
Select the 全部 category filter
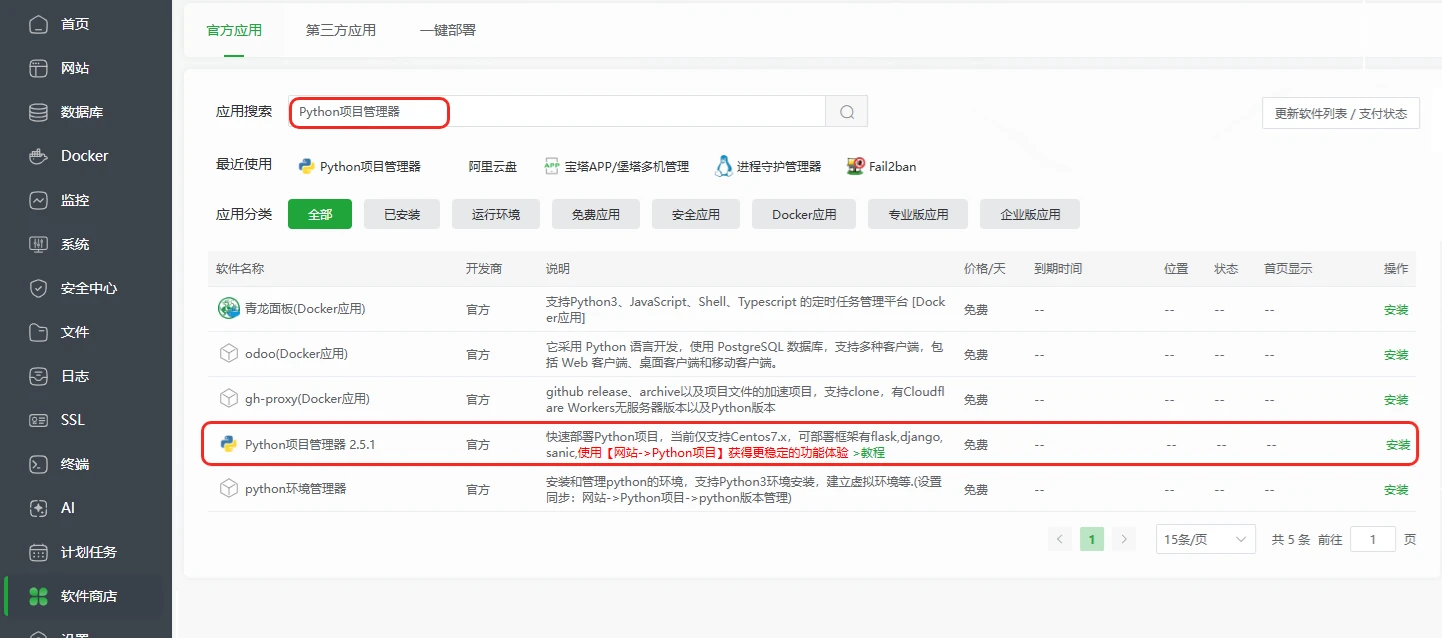320,214
